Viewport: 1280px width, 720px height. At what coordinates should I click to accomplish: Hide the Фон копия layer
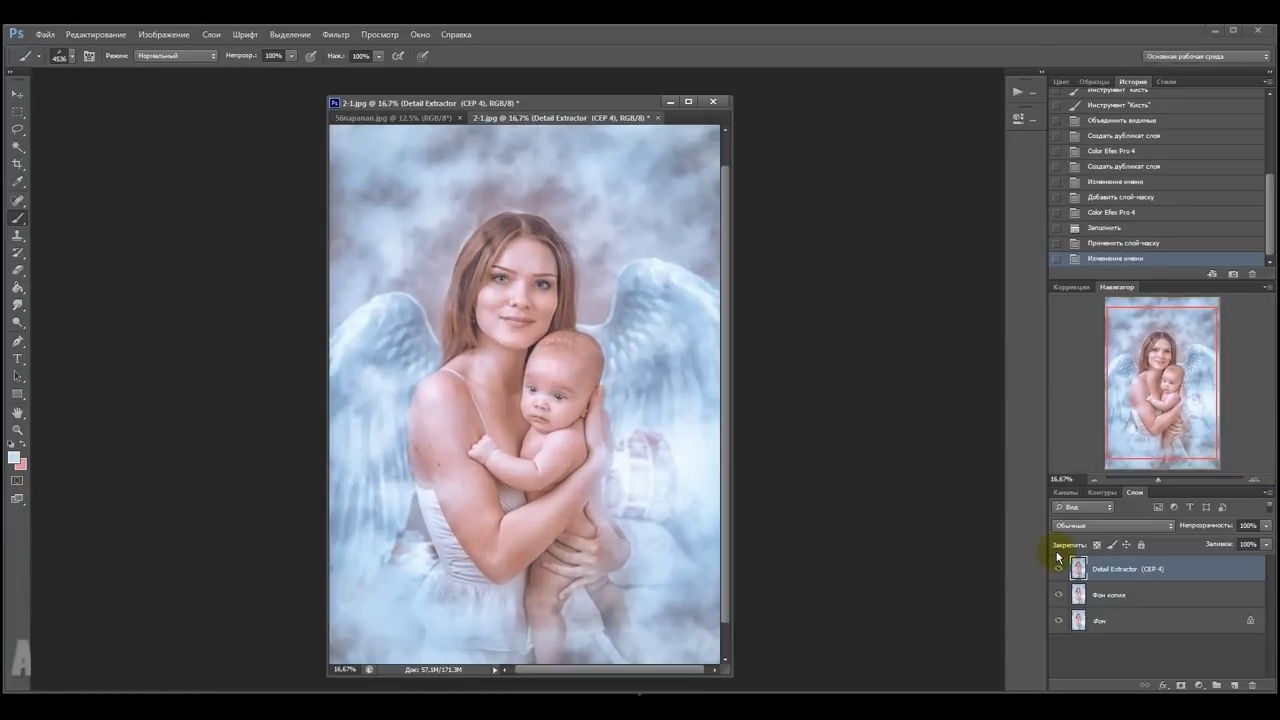tap(1059, 595)
